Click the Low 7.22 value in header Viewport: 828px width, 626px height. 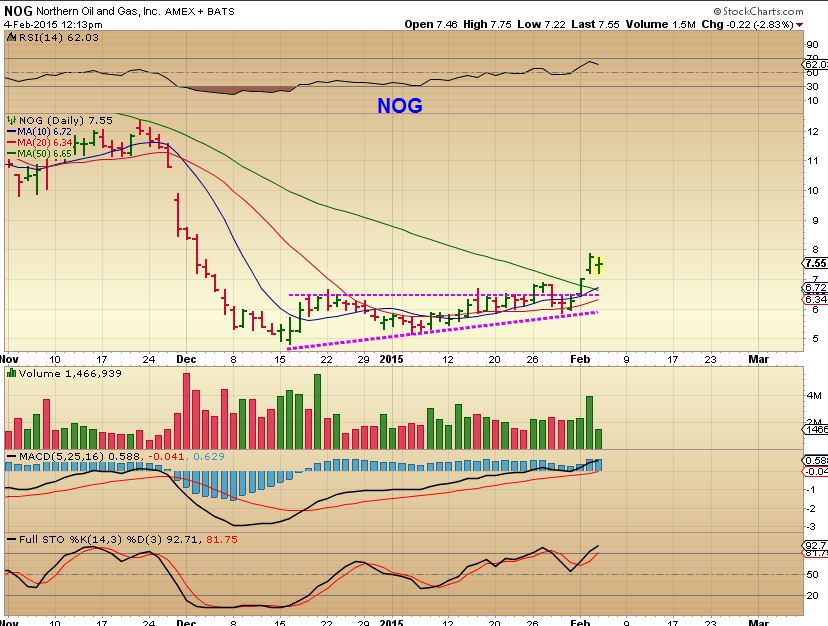pyautogui.click(x=542, y=24)
